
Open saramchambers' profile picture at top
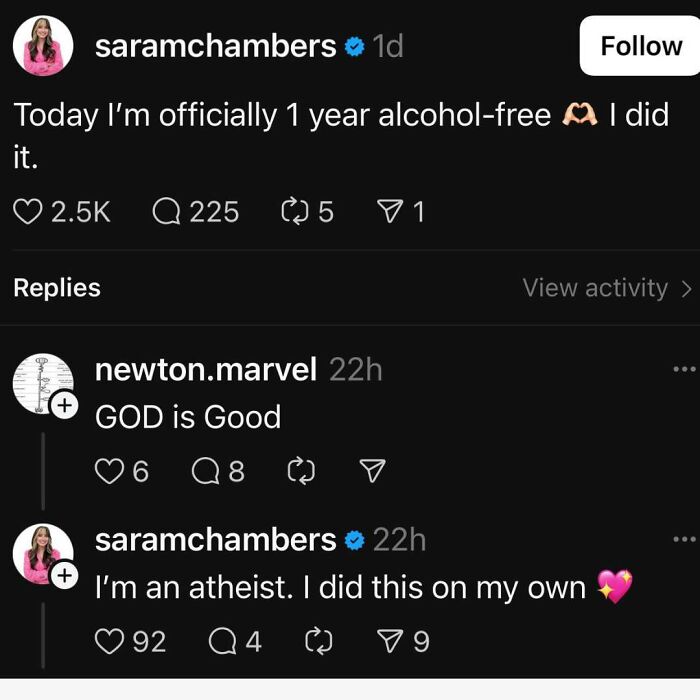point(43,46)
